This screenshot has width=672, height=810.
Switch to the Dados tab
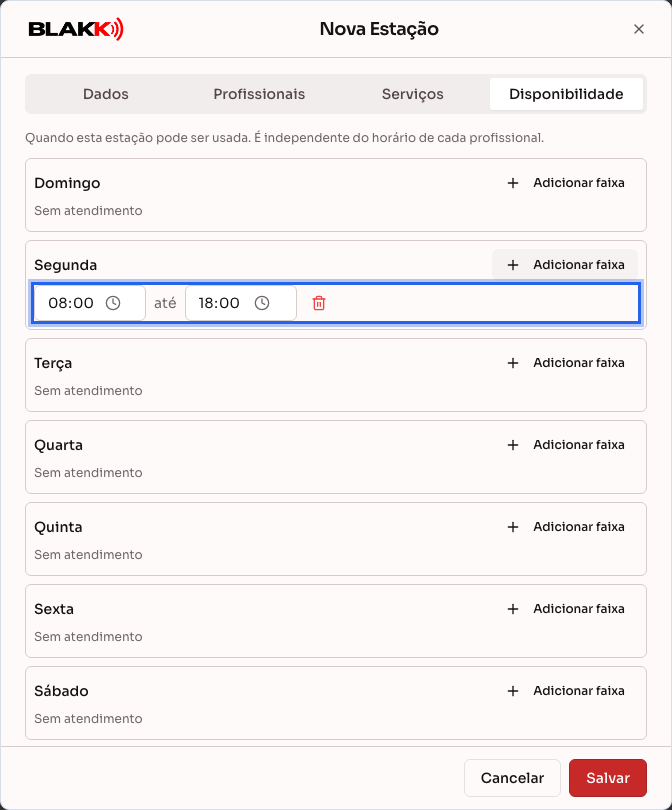[x=105, y=94]
